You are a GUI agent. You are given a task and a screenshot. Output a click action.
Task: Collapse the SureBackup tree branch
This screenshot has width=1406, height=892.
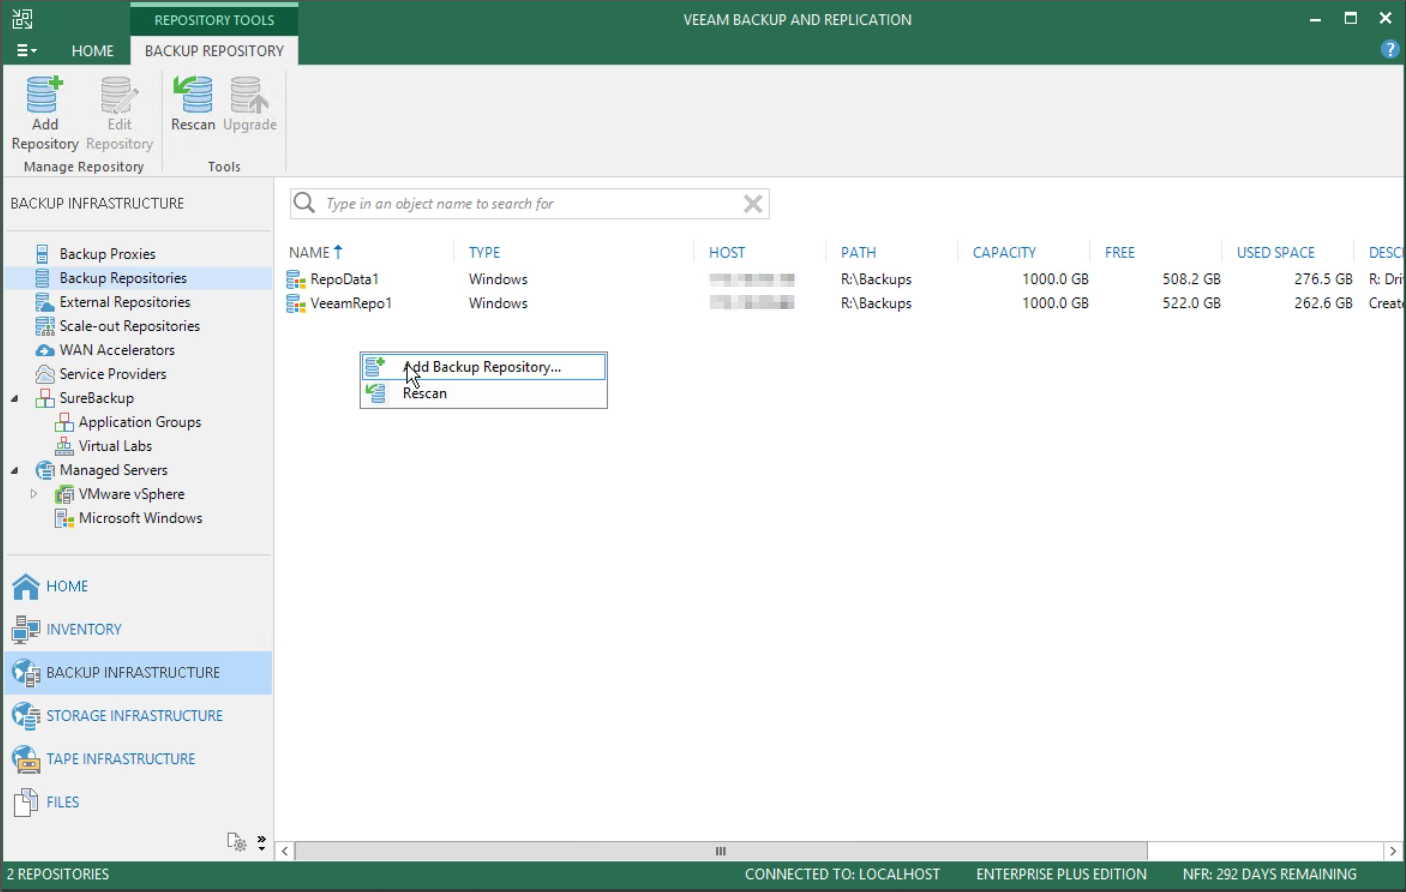pos(15,398)
